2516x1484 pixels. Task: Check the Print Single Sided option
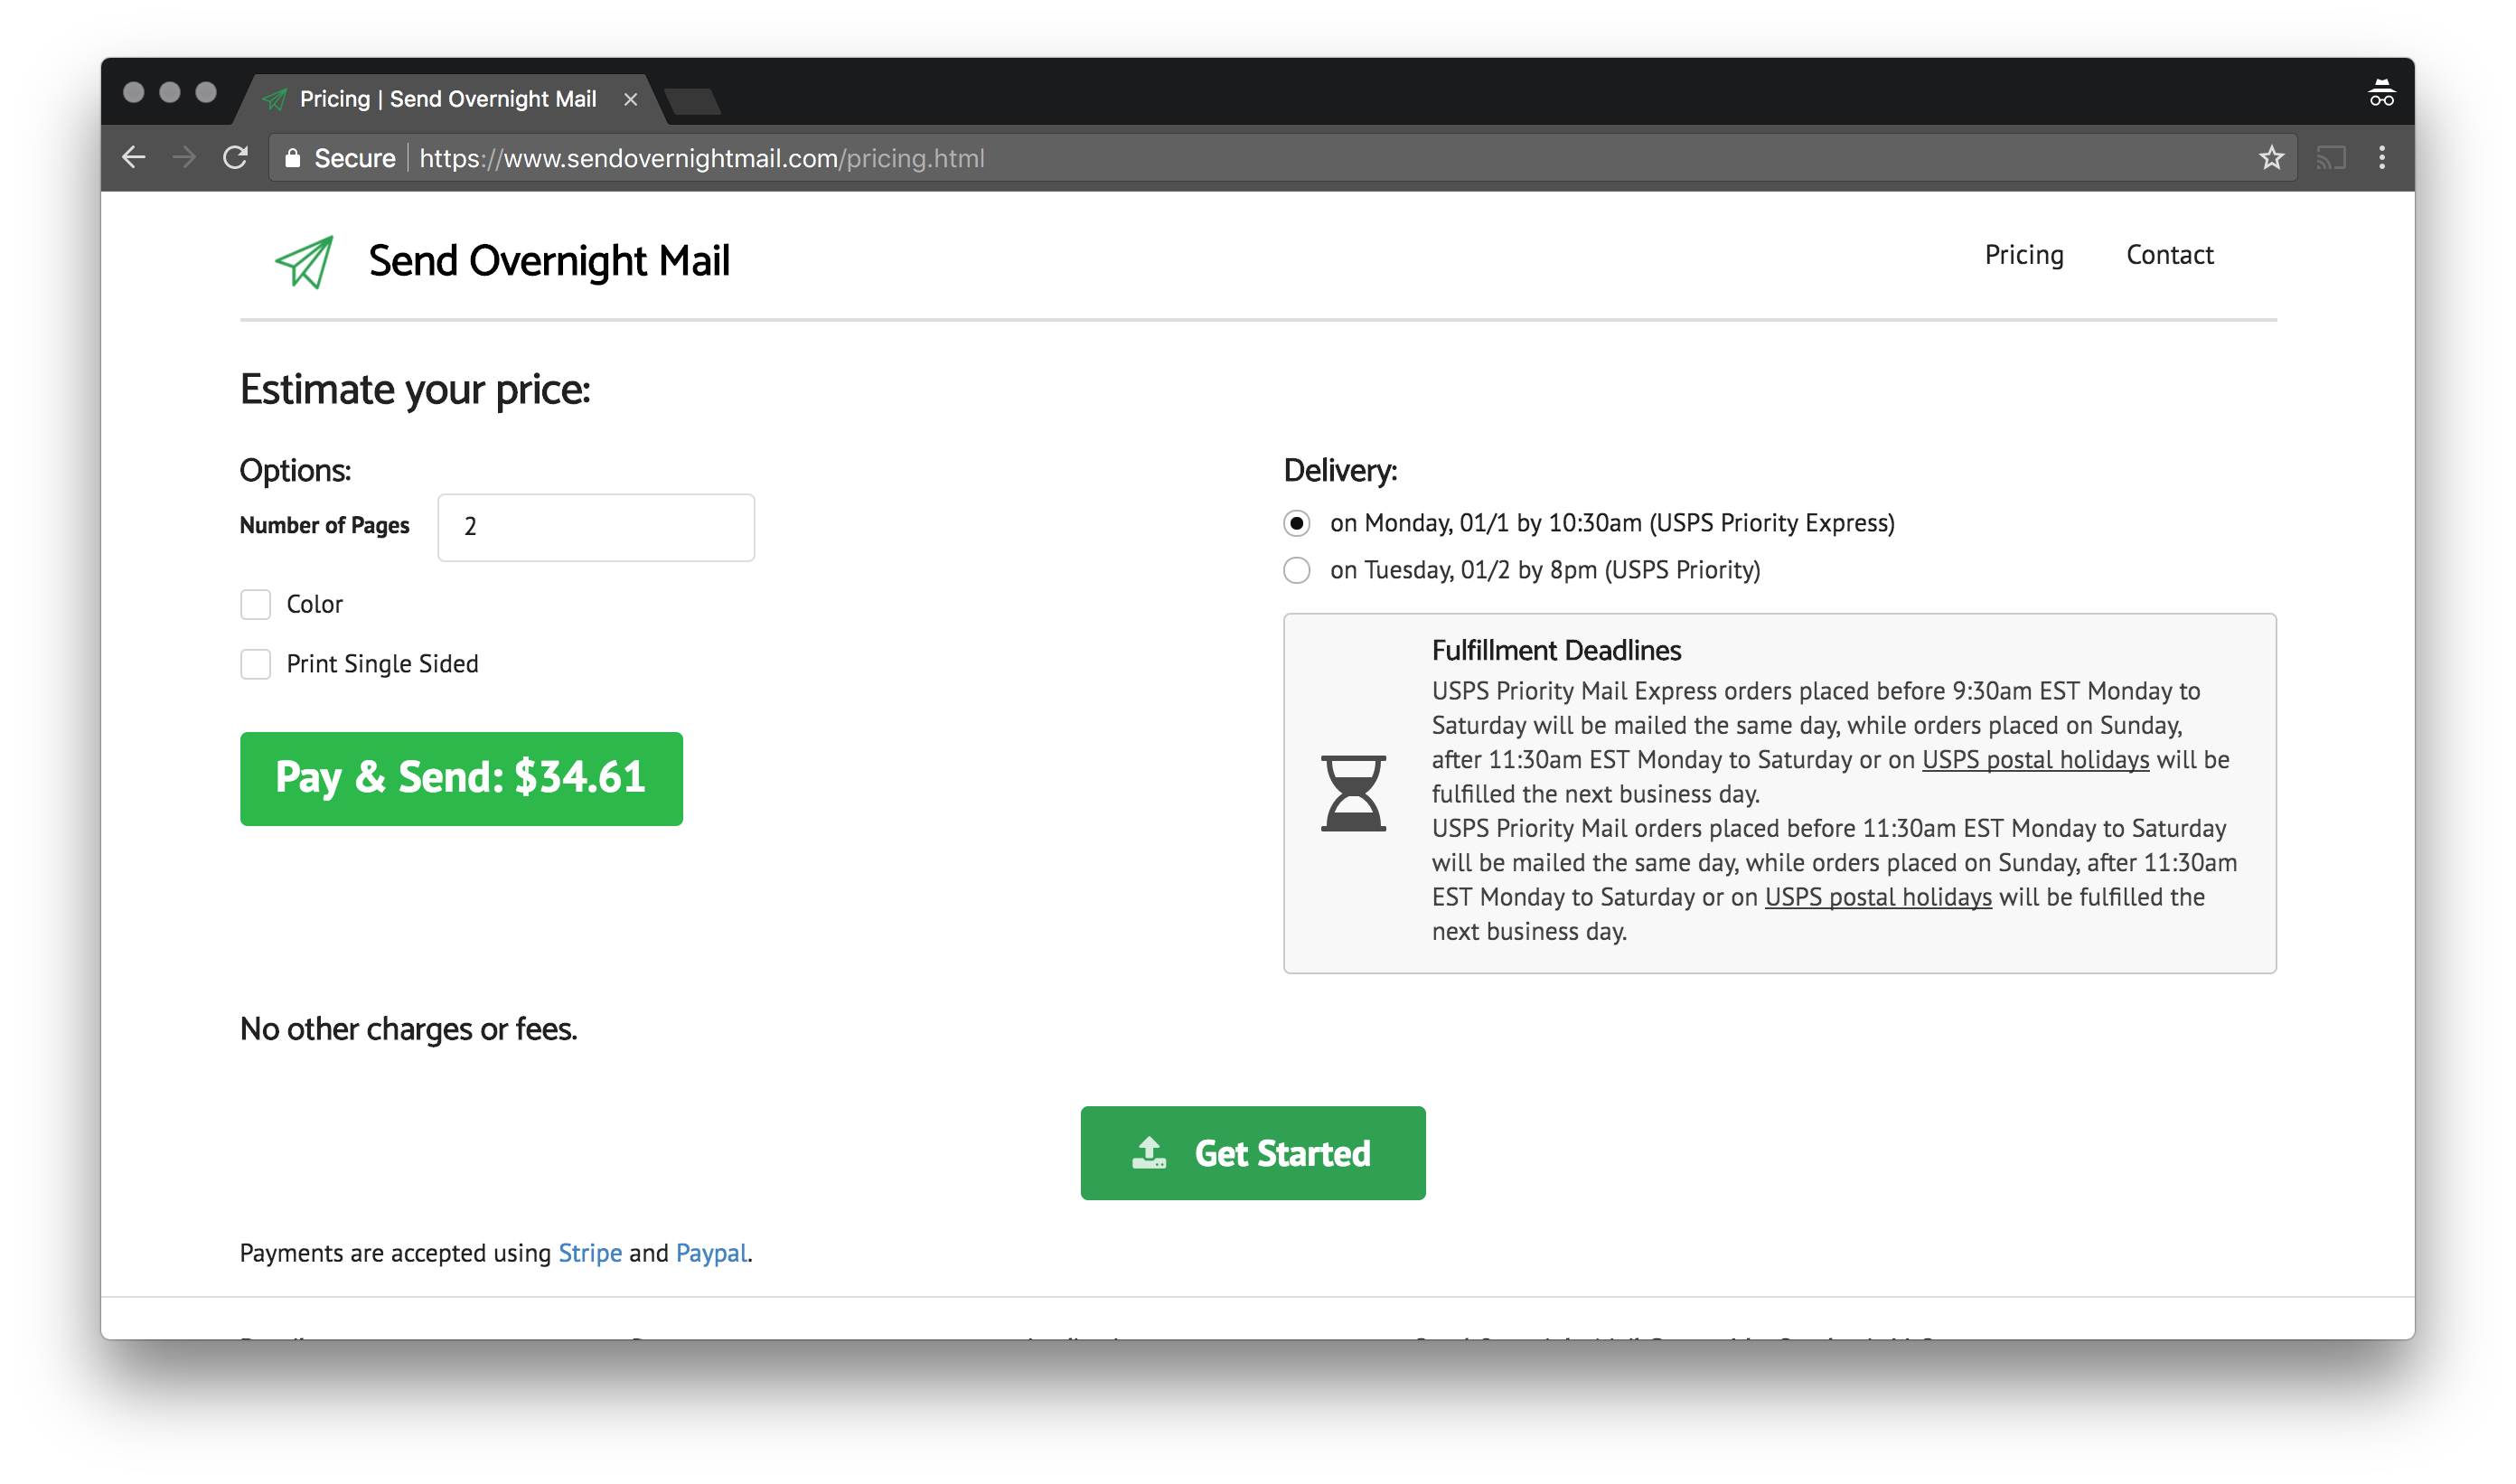(x=256, y=664)
